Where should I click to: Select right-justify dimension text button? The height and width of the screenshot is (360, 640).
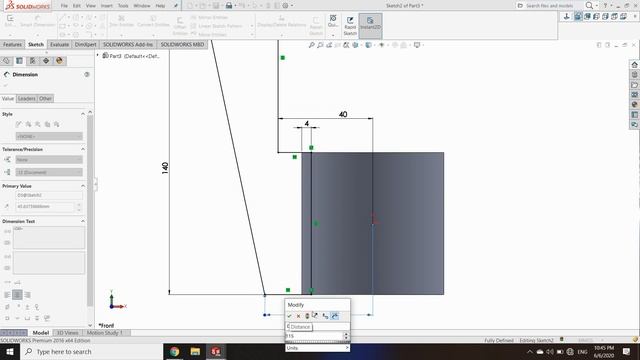[27, 295]
